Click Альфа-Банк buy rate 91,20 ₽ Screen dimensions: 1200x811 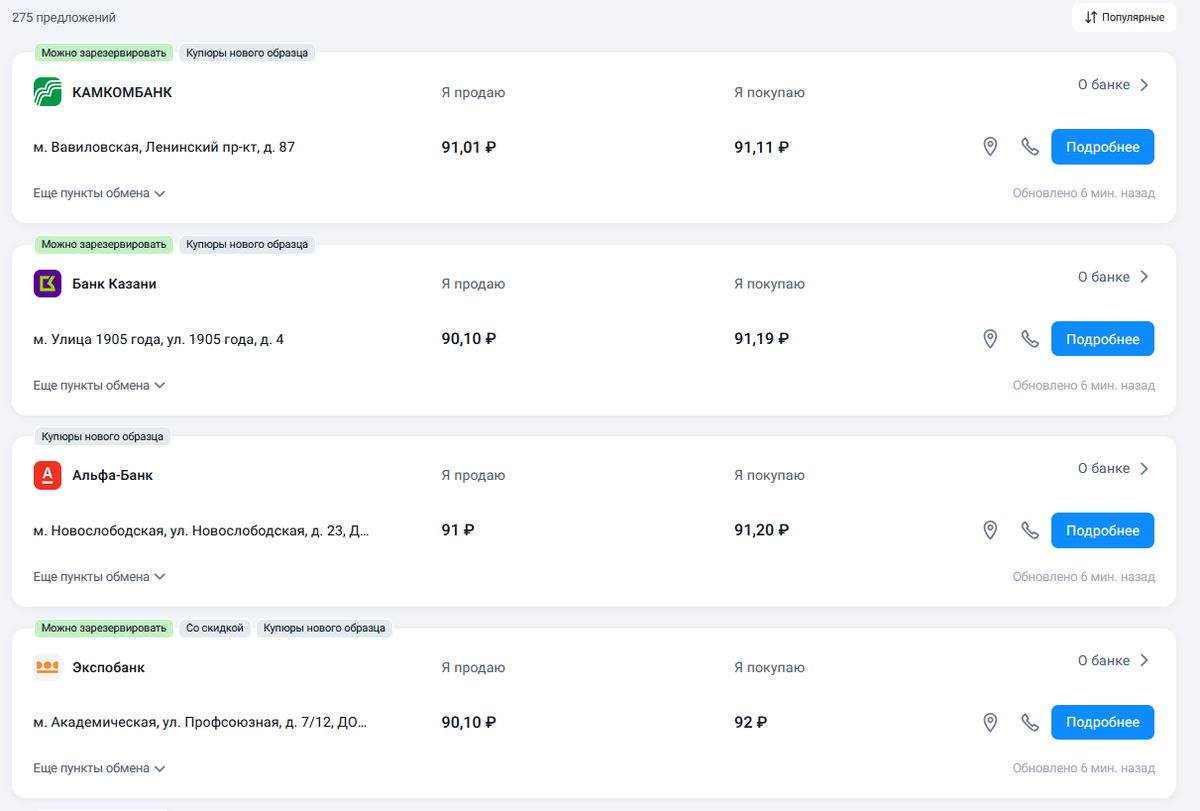762,530
